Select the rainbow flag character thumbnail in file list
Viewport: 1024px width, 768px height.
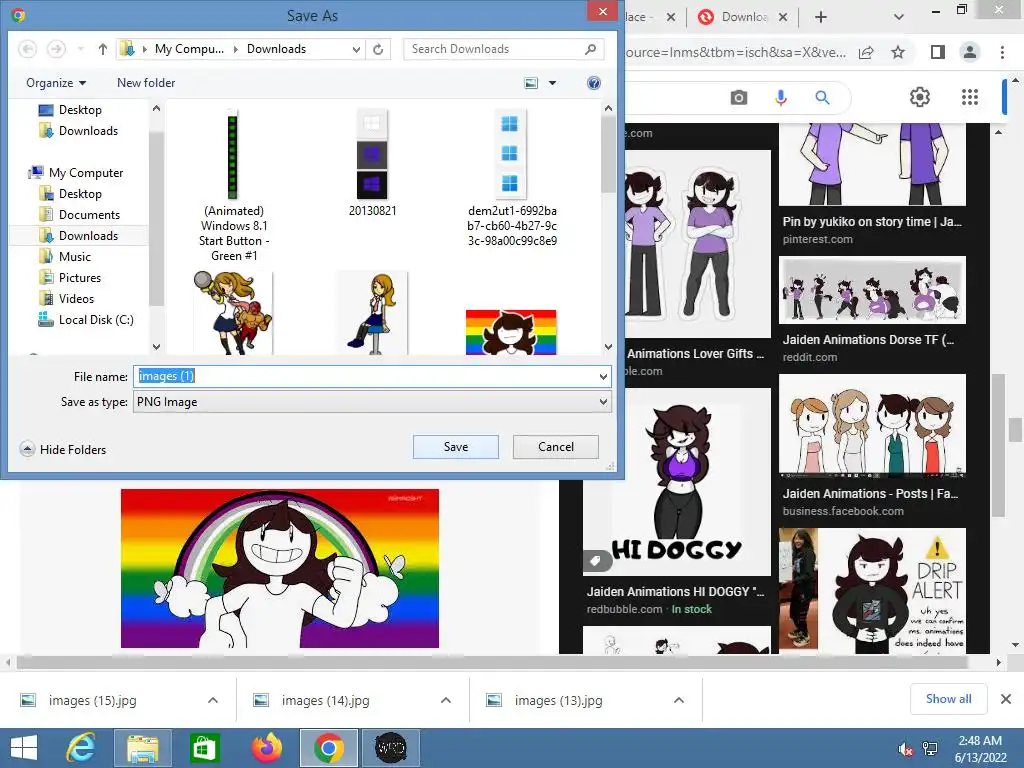coord(511,332)
